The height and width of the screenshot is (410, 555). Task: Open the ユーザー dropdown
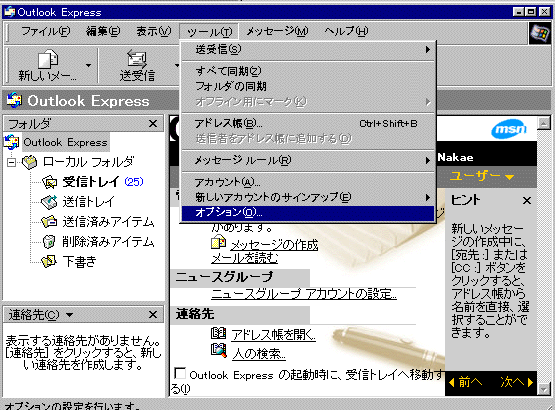click(482, 176)
